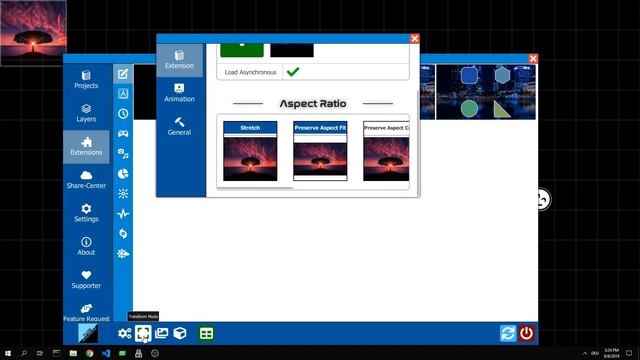The height and width of the screenshot is (360, 640).
Task: Select the sunset tree image in the top-left corner
Action: [x=33, y=33]
